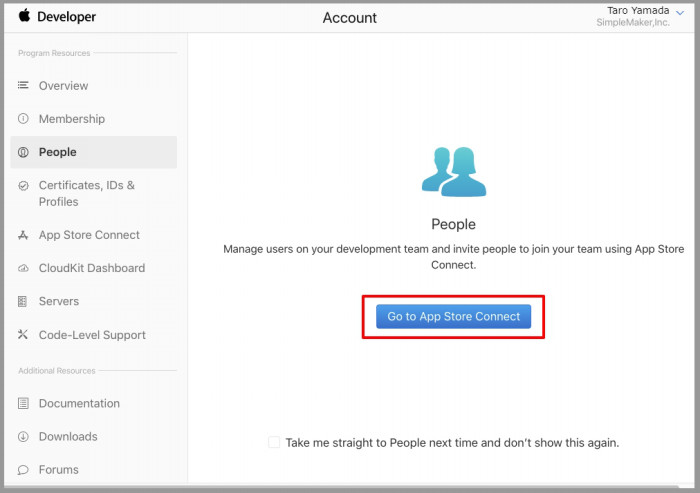Open App Store Connect sidebar item
This screenshot has height=493, width=700.
click(x=89, y=235)
